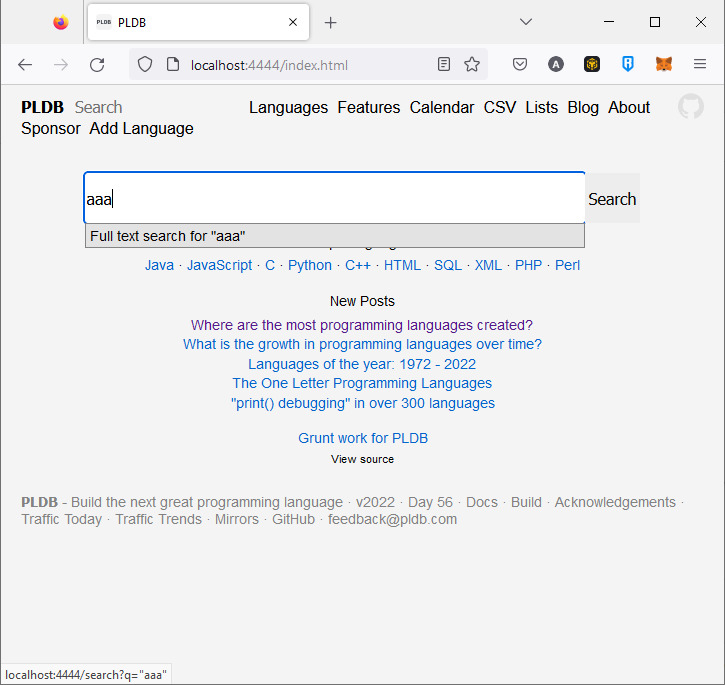Open the Mirrors footer link
725x685 pixels.
tap(236, 519)
